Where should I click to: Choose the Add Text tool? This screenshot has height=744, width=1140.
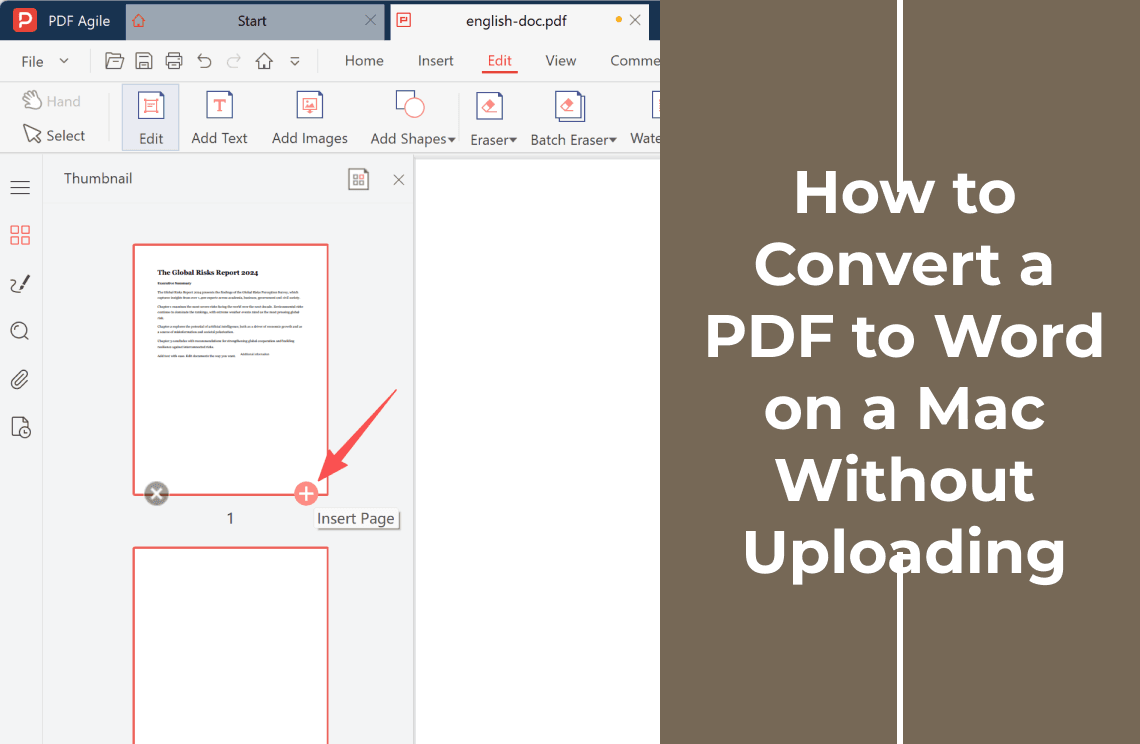pyautogui.click(x=219, y=118)
